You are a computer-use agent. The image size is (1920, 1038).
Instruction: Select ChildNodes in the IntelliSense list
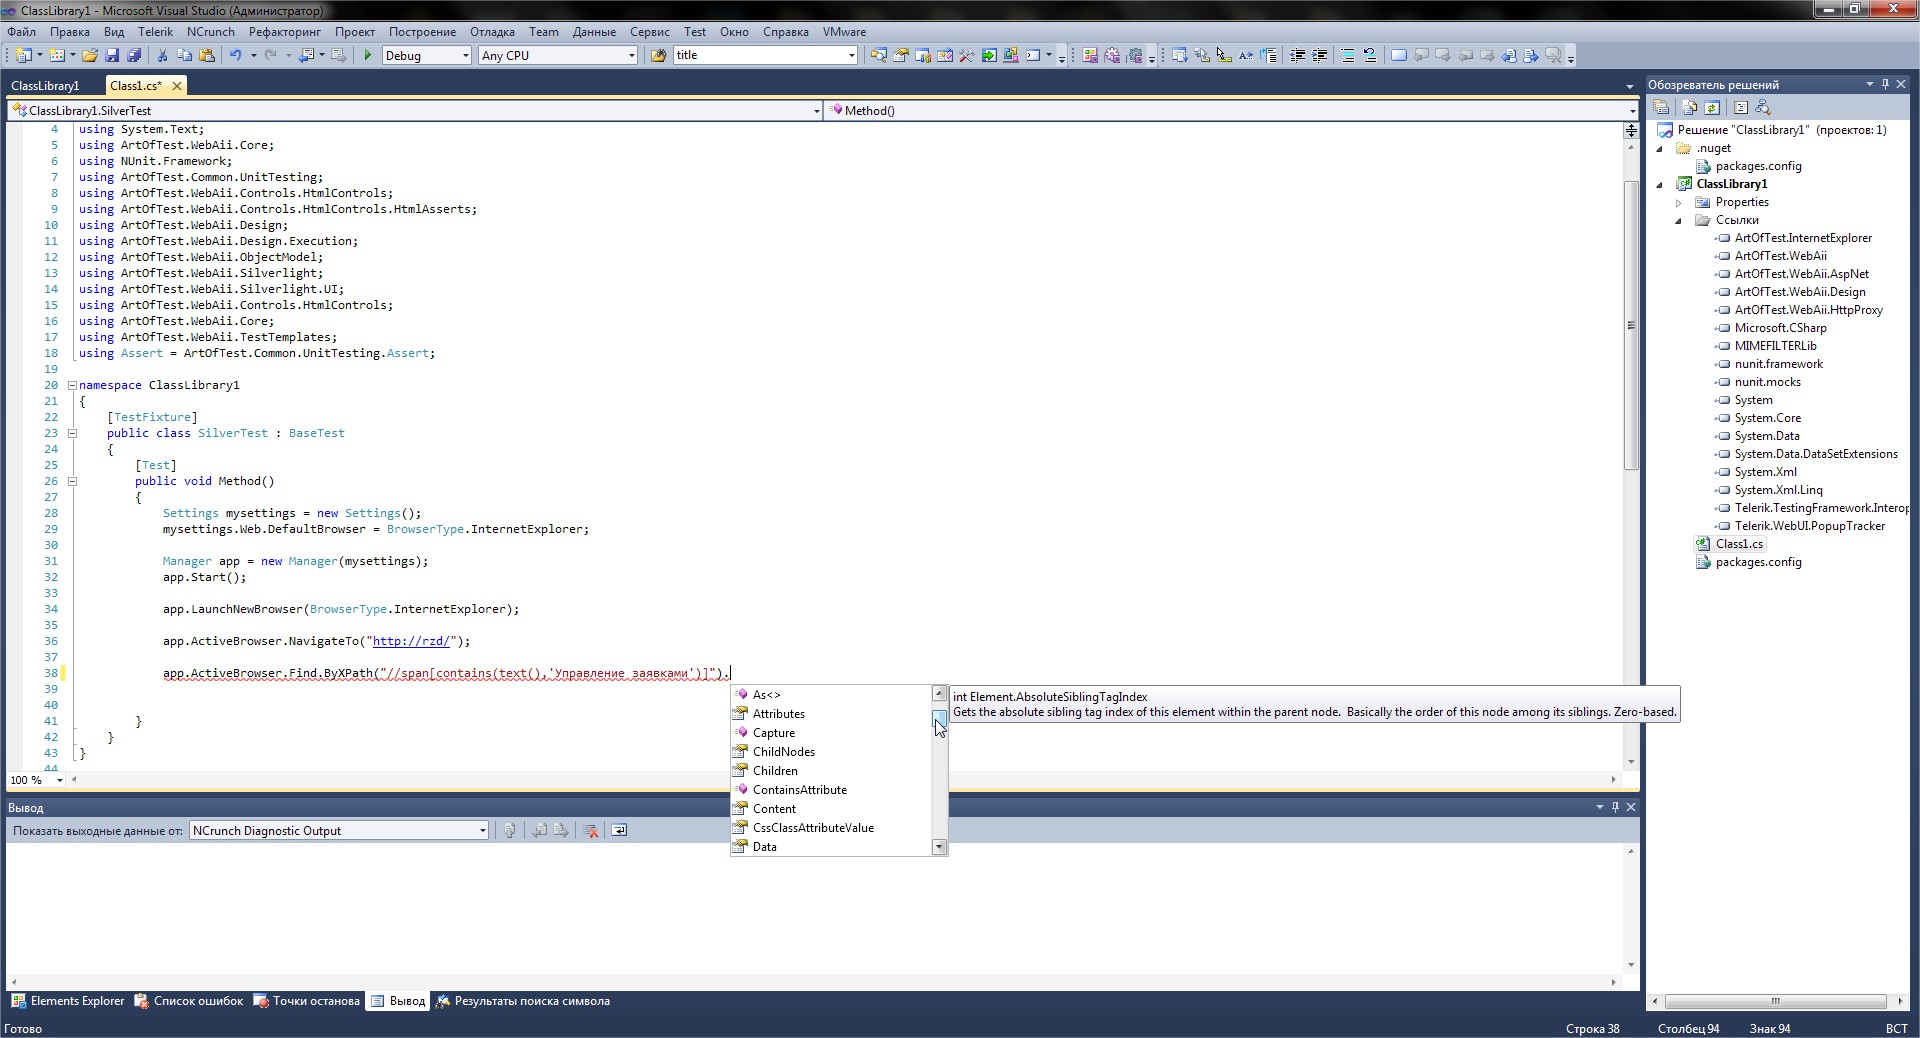pyautogui.click(x=783, y=752)
